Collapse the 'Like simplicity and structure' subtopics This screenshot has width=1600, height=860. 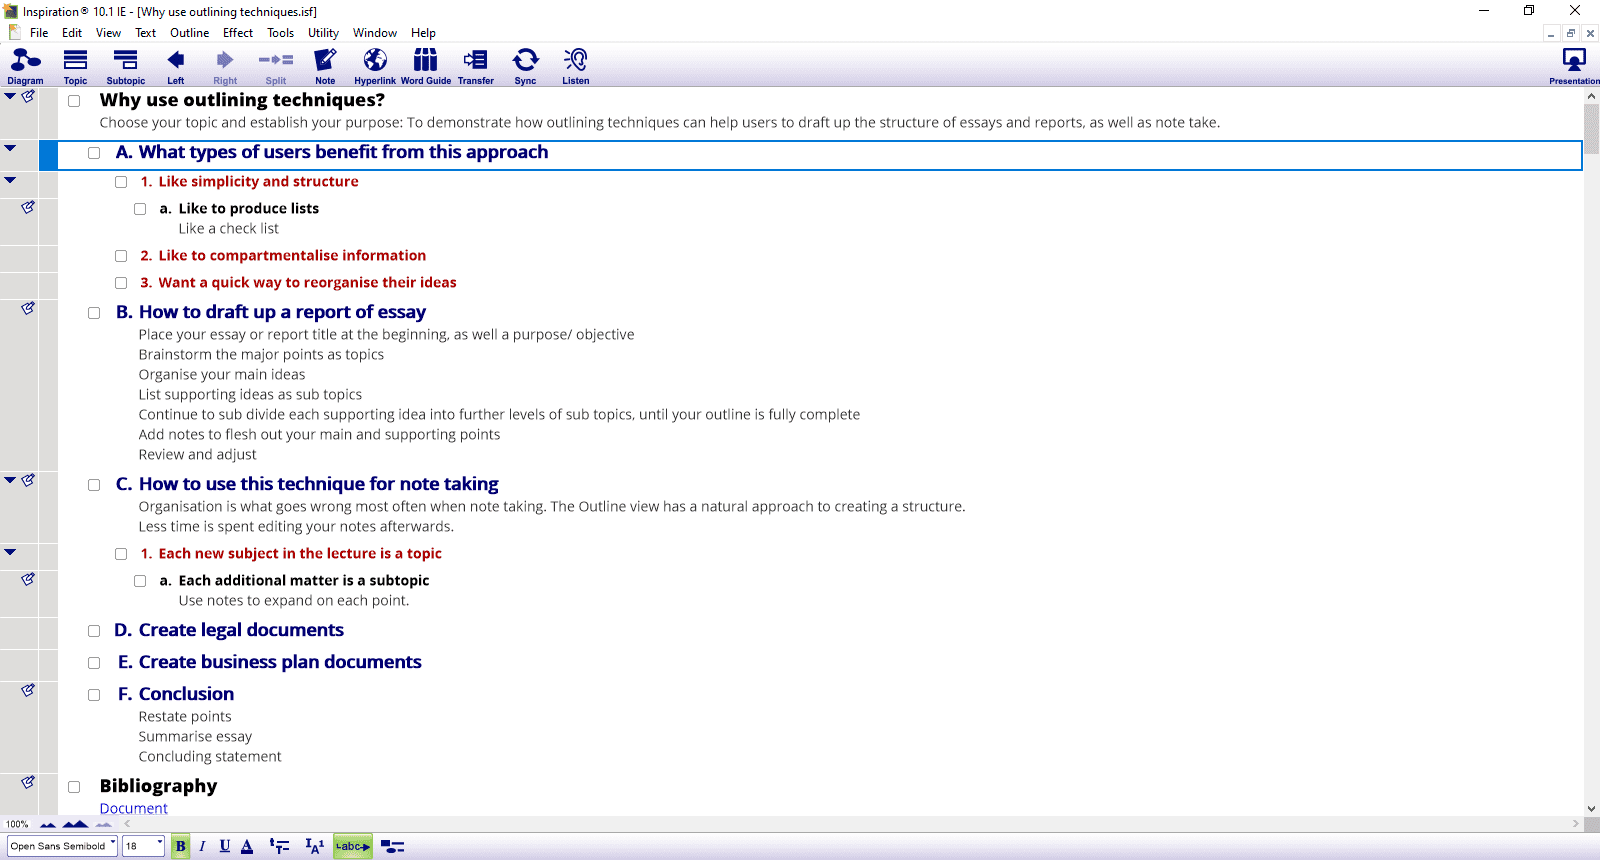(x=10, y=180)
